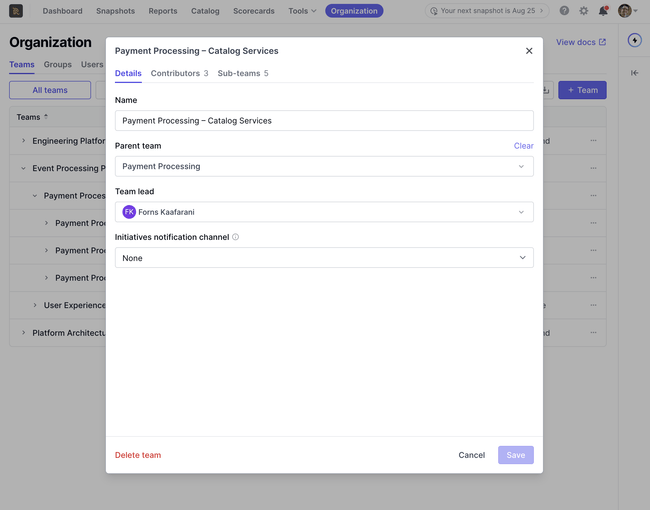Click the lightning bolt icon in sidebar

point(634,40)
